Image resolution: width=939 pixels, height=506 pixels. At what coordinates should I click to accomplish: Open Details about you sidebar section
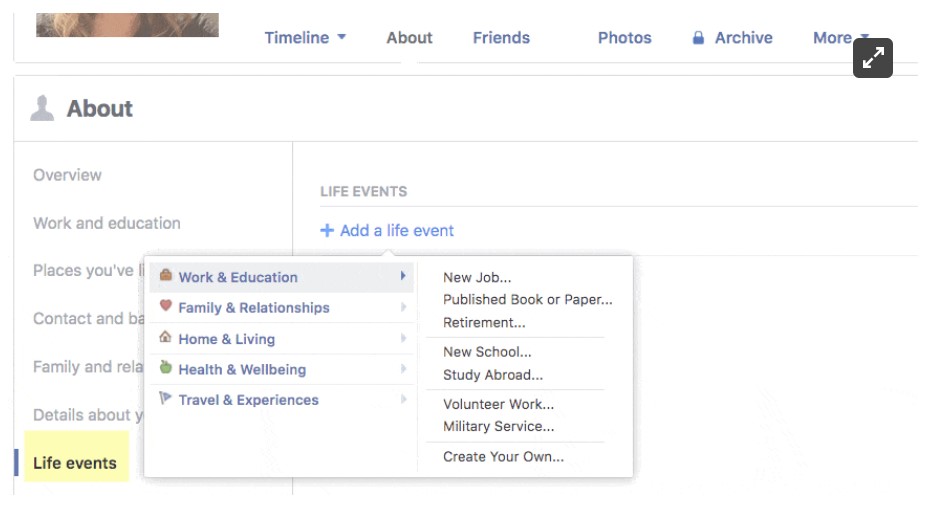pos(88,414)
